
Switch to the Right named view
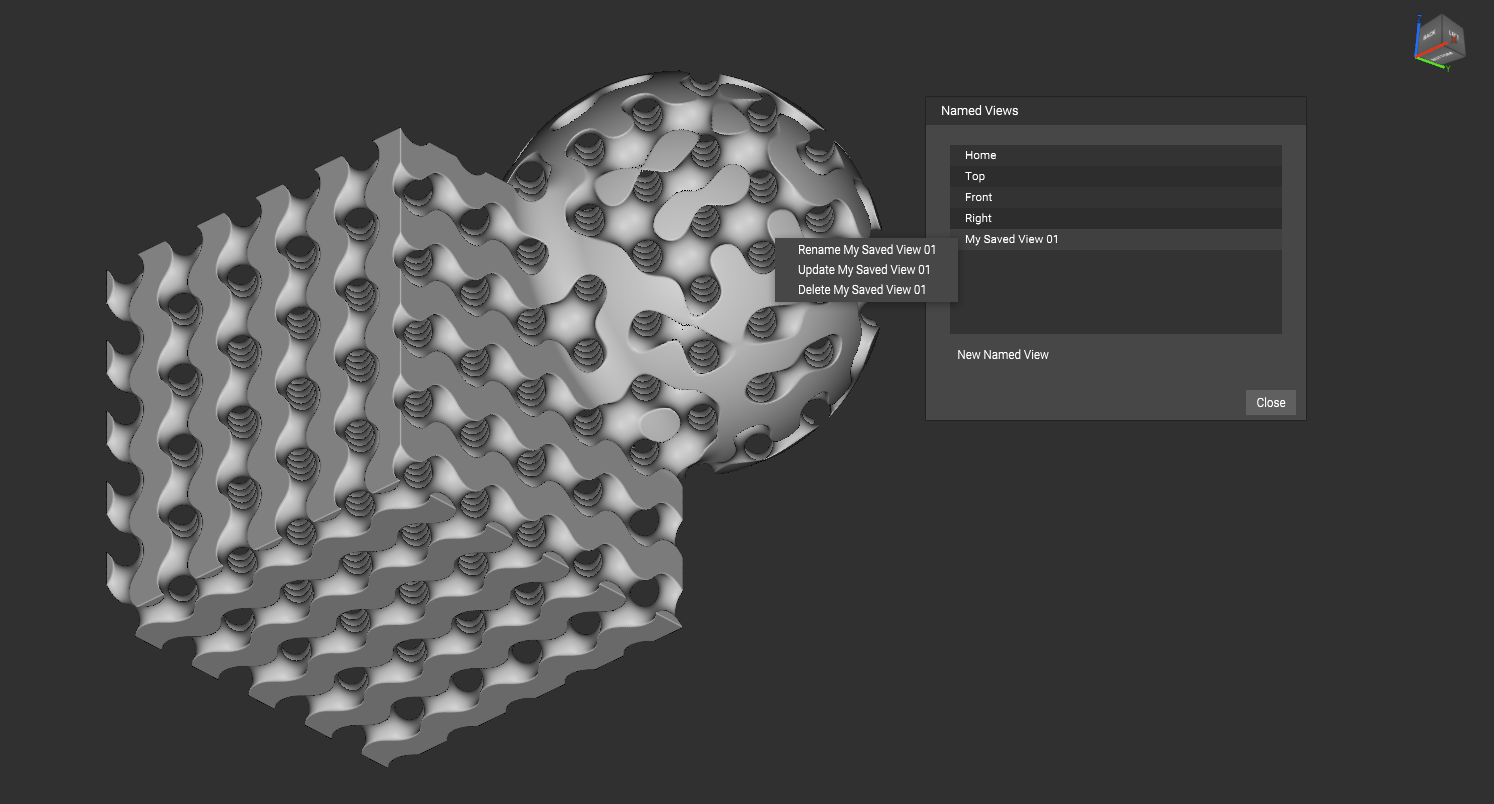[x=1115, y=218]
